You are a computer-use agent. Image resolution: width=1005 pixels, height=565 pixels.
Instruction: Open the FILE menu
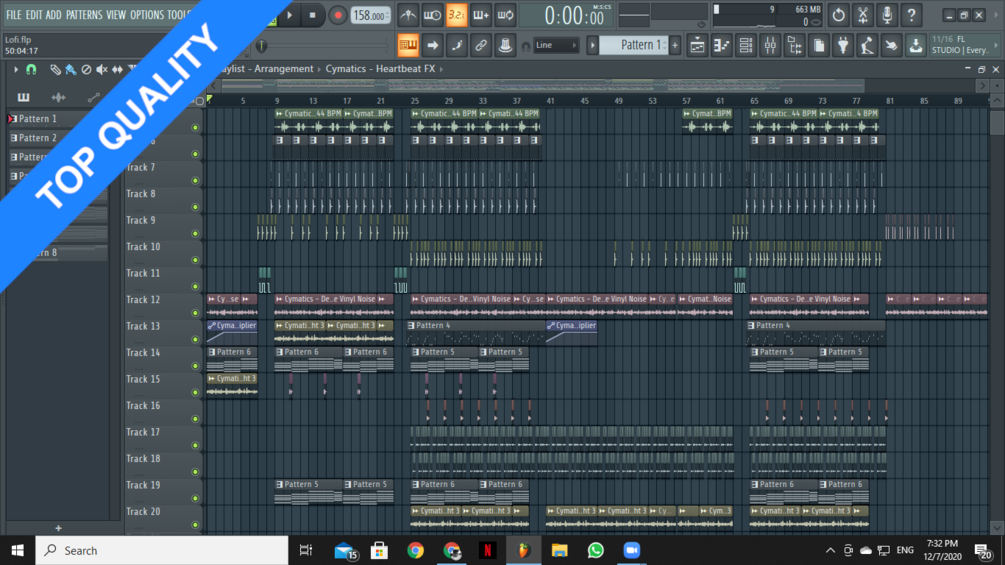pos(13,15)
